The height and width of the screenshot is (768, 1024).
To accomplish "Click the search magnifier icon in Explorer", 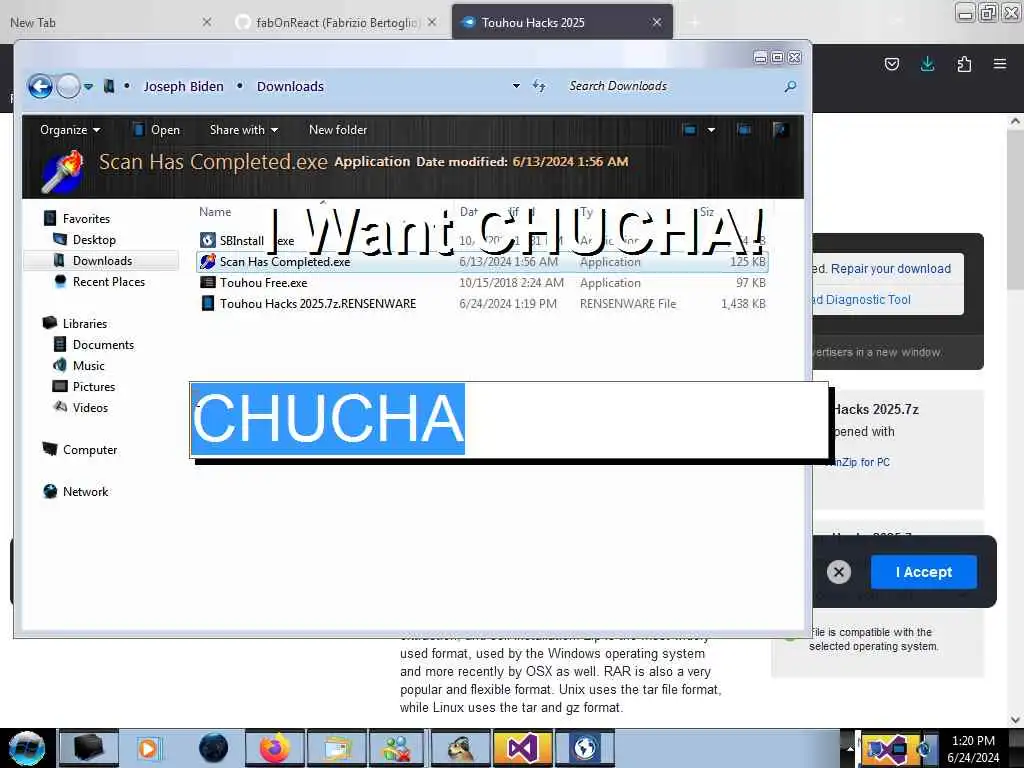I will coord(790,86).
